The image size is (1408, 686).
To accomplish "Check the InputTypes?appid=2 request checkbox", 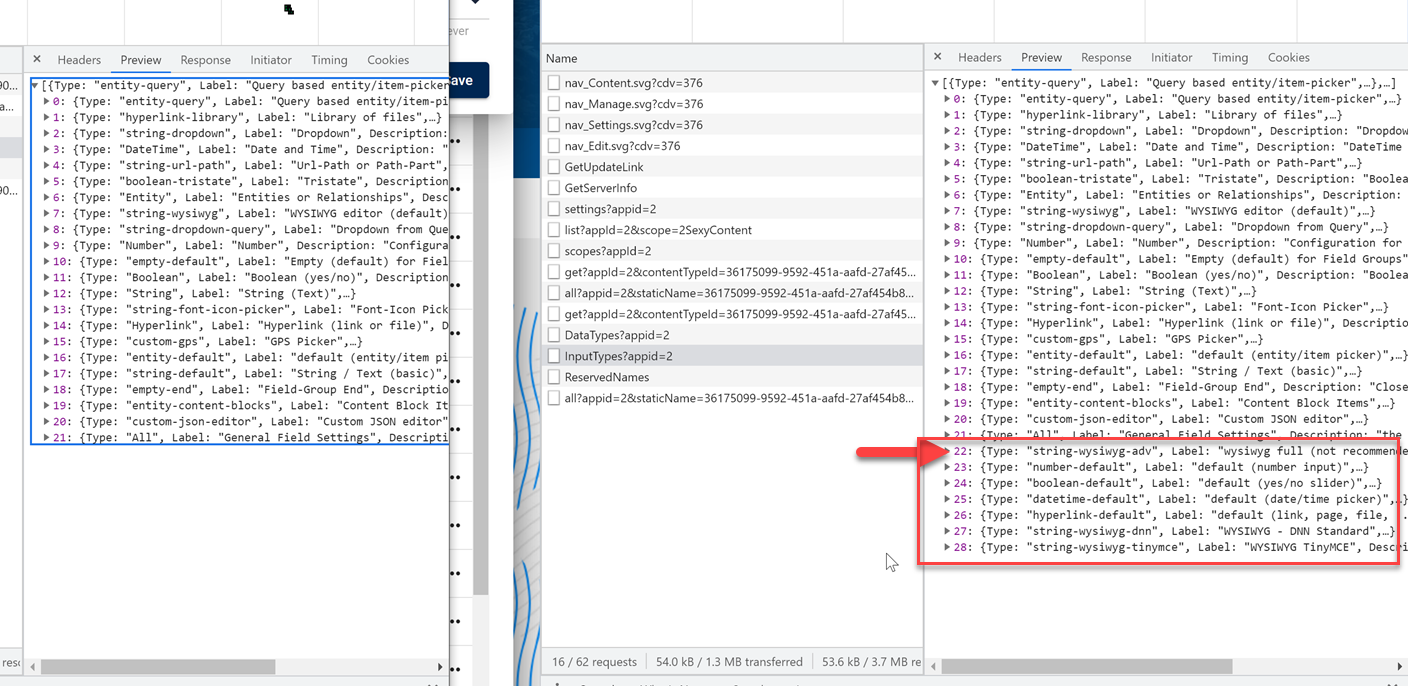I will (553, 354).
